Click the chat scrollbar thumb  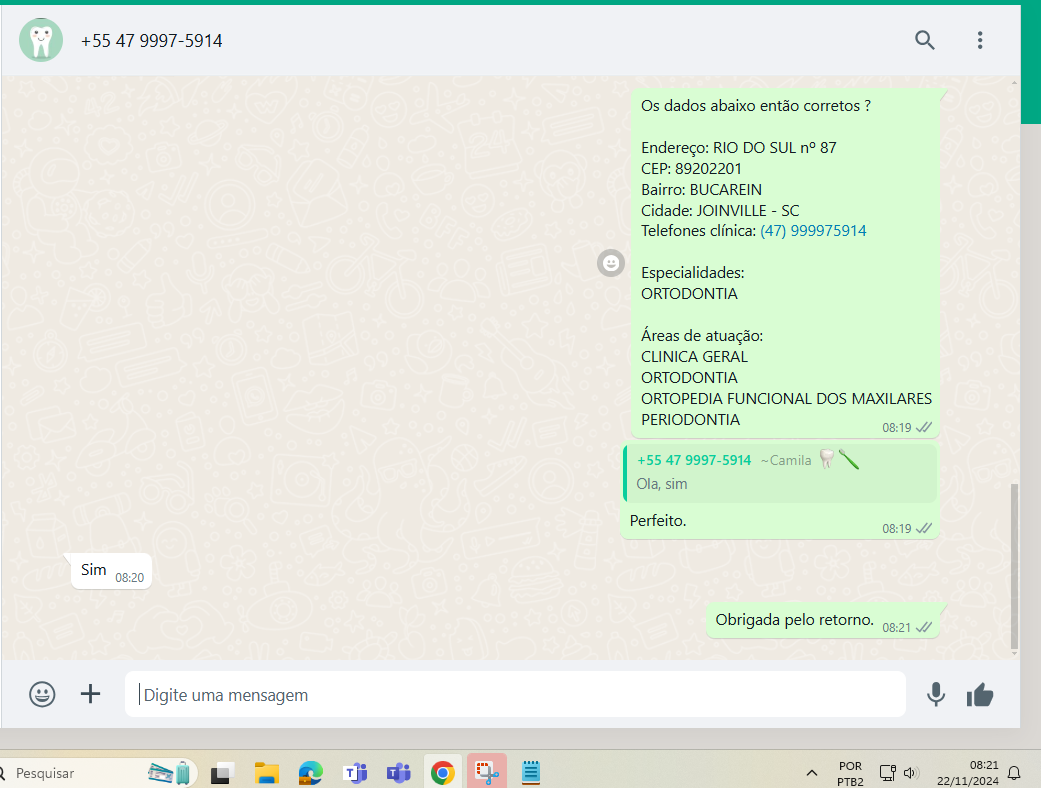pyautogui.click(x=1014, y=566)
